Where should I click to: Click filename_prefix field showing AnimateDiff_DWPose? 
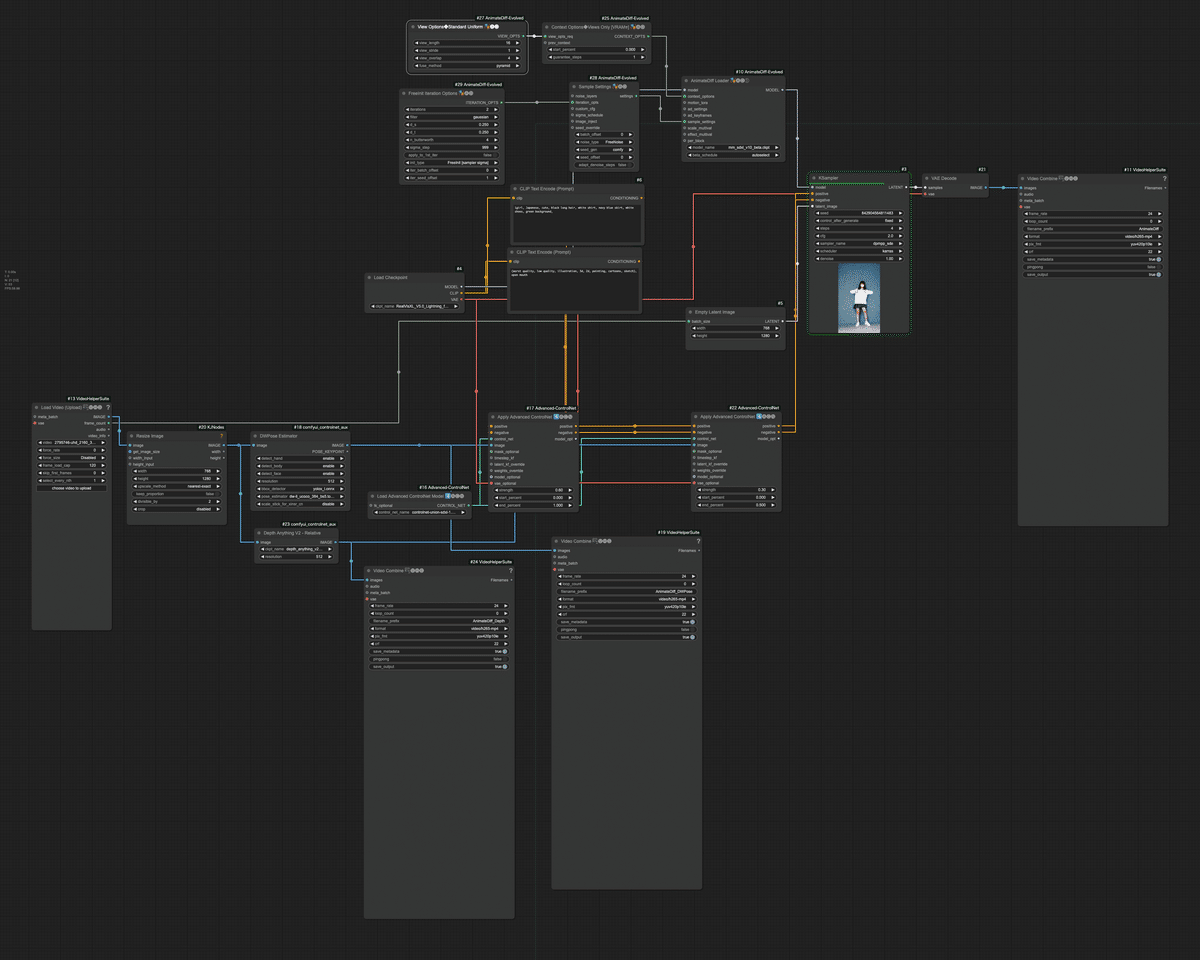point(626,591)
